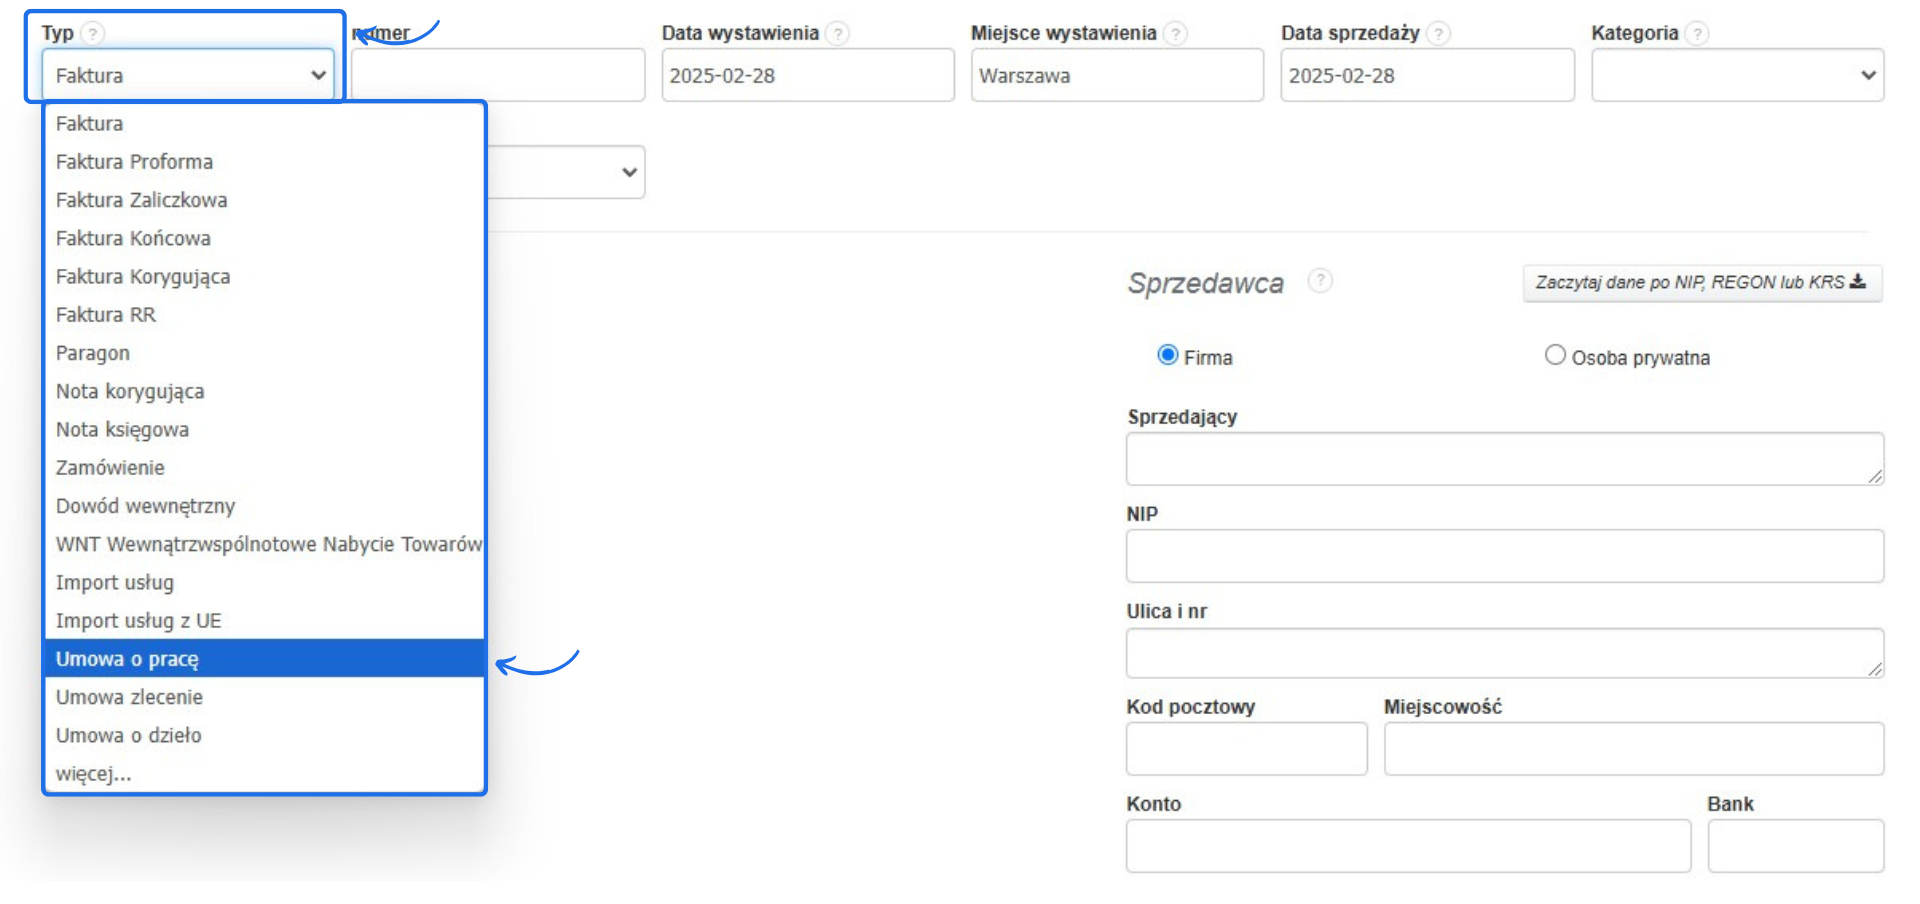The width and height of the screenshot is (1920, 904).
Task: Click the help icon next to Sprzedawca
Action: coord(1320,281)
